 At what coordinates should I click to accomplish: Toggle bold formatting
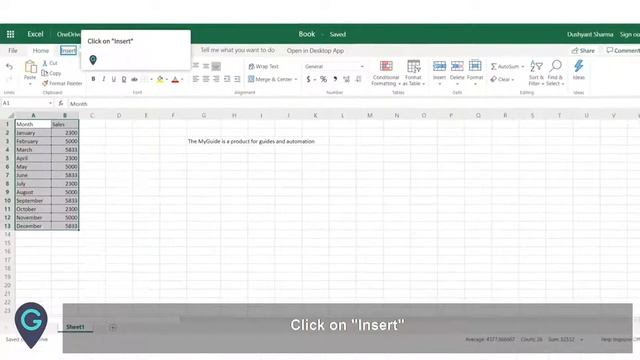(x=93, y=79)
